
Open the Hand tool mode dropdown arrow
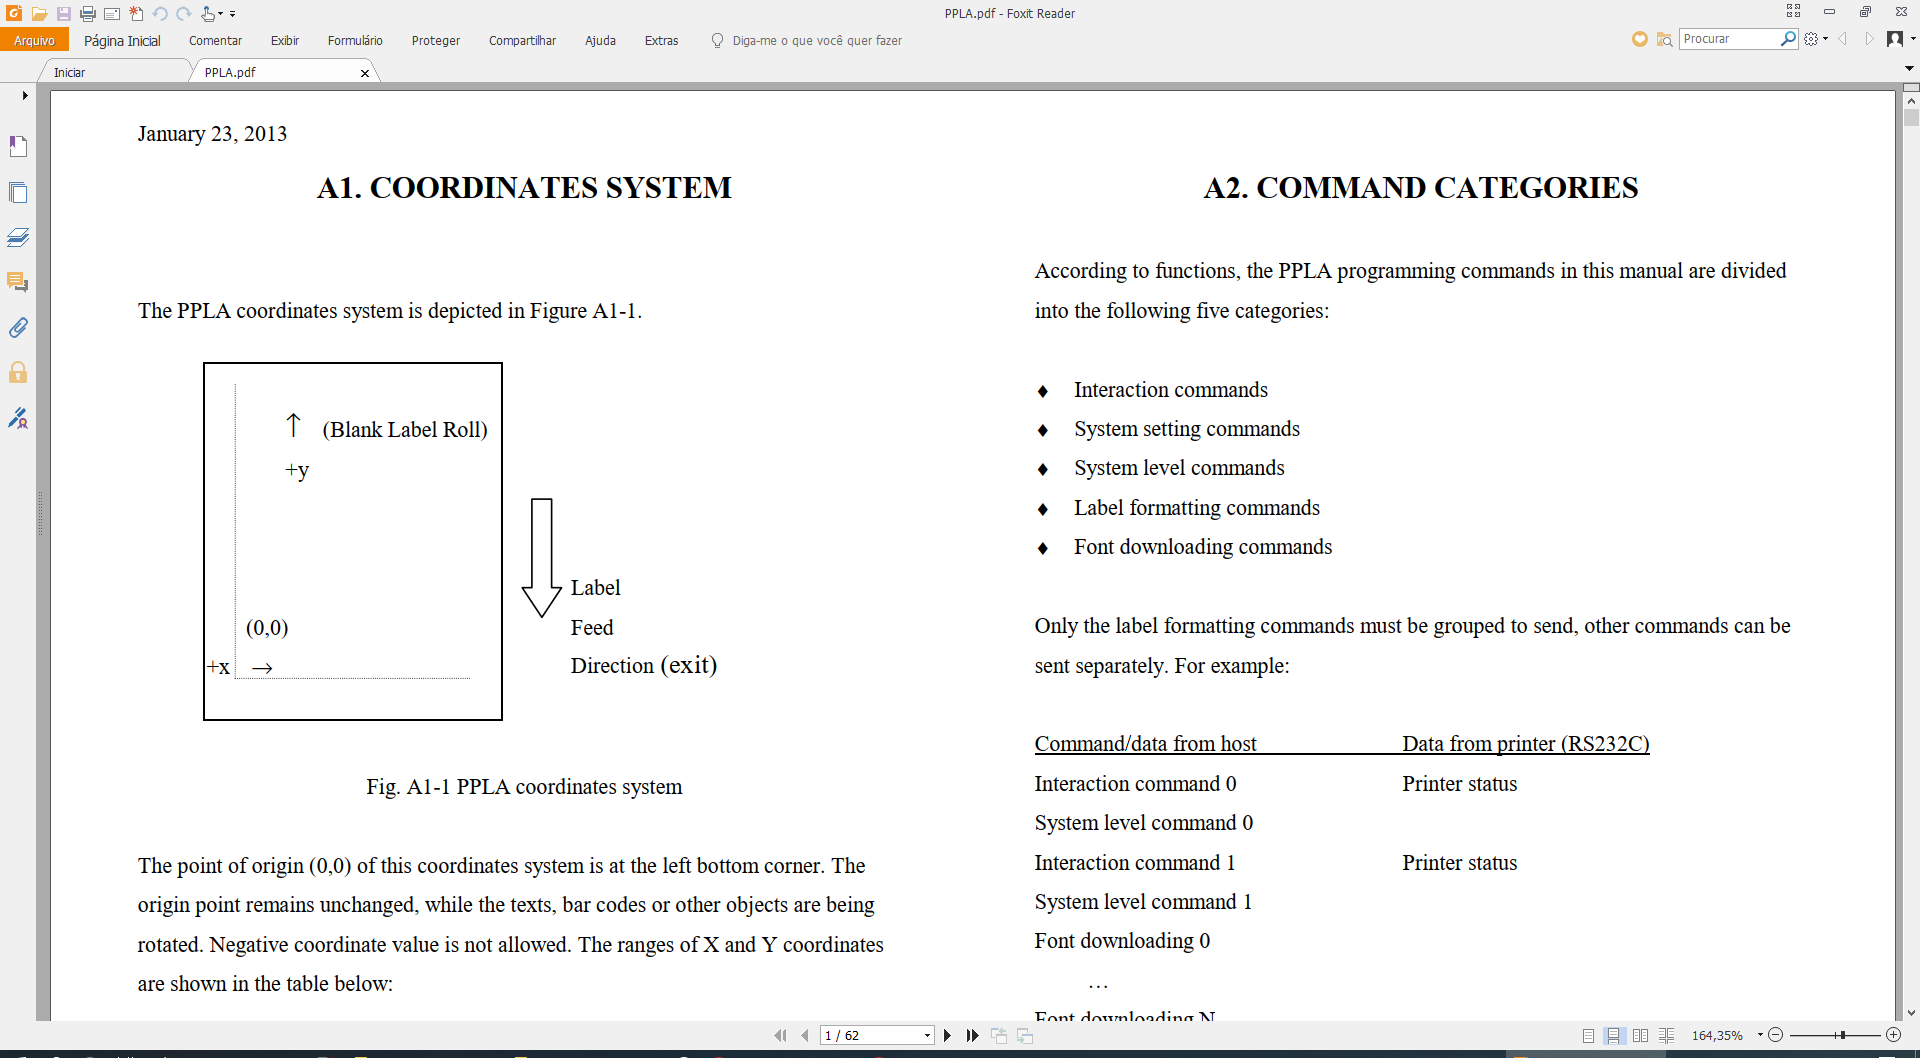coord(221,14)
